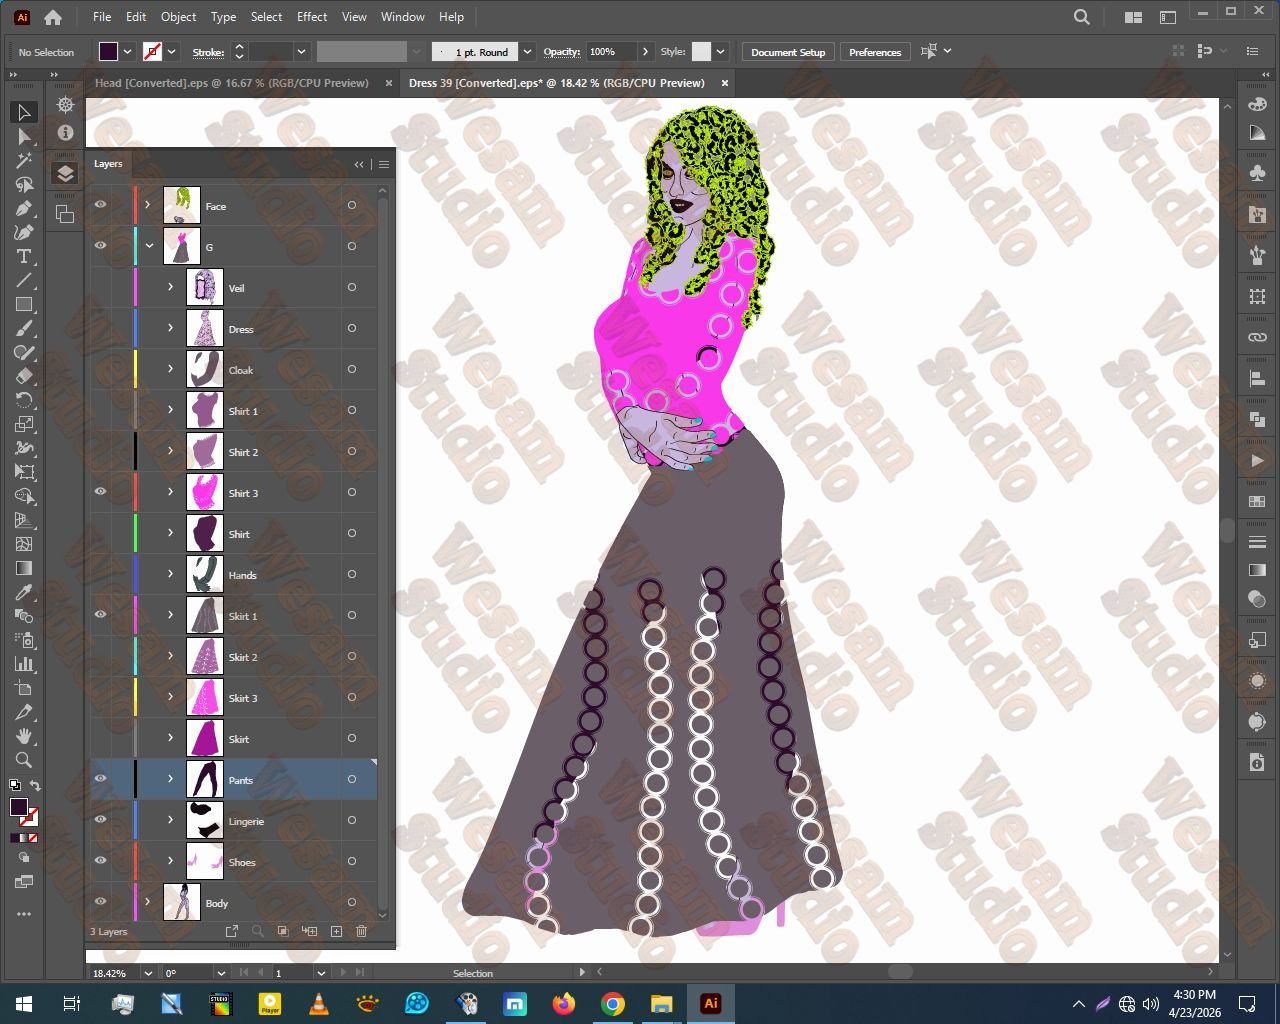Hide the Shirt 3 sublayer

coord(100,492)
